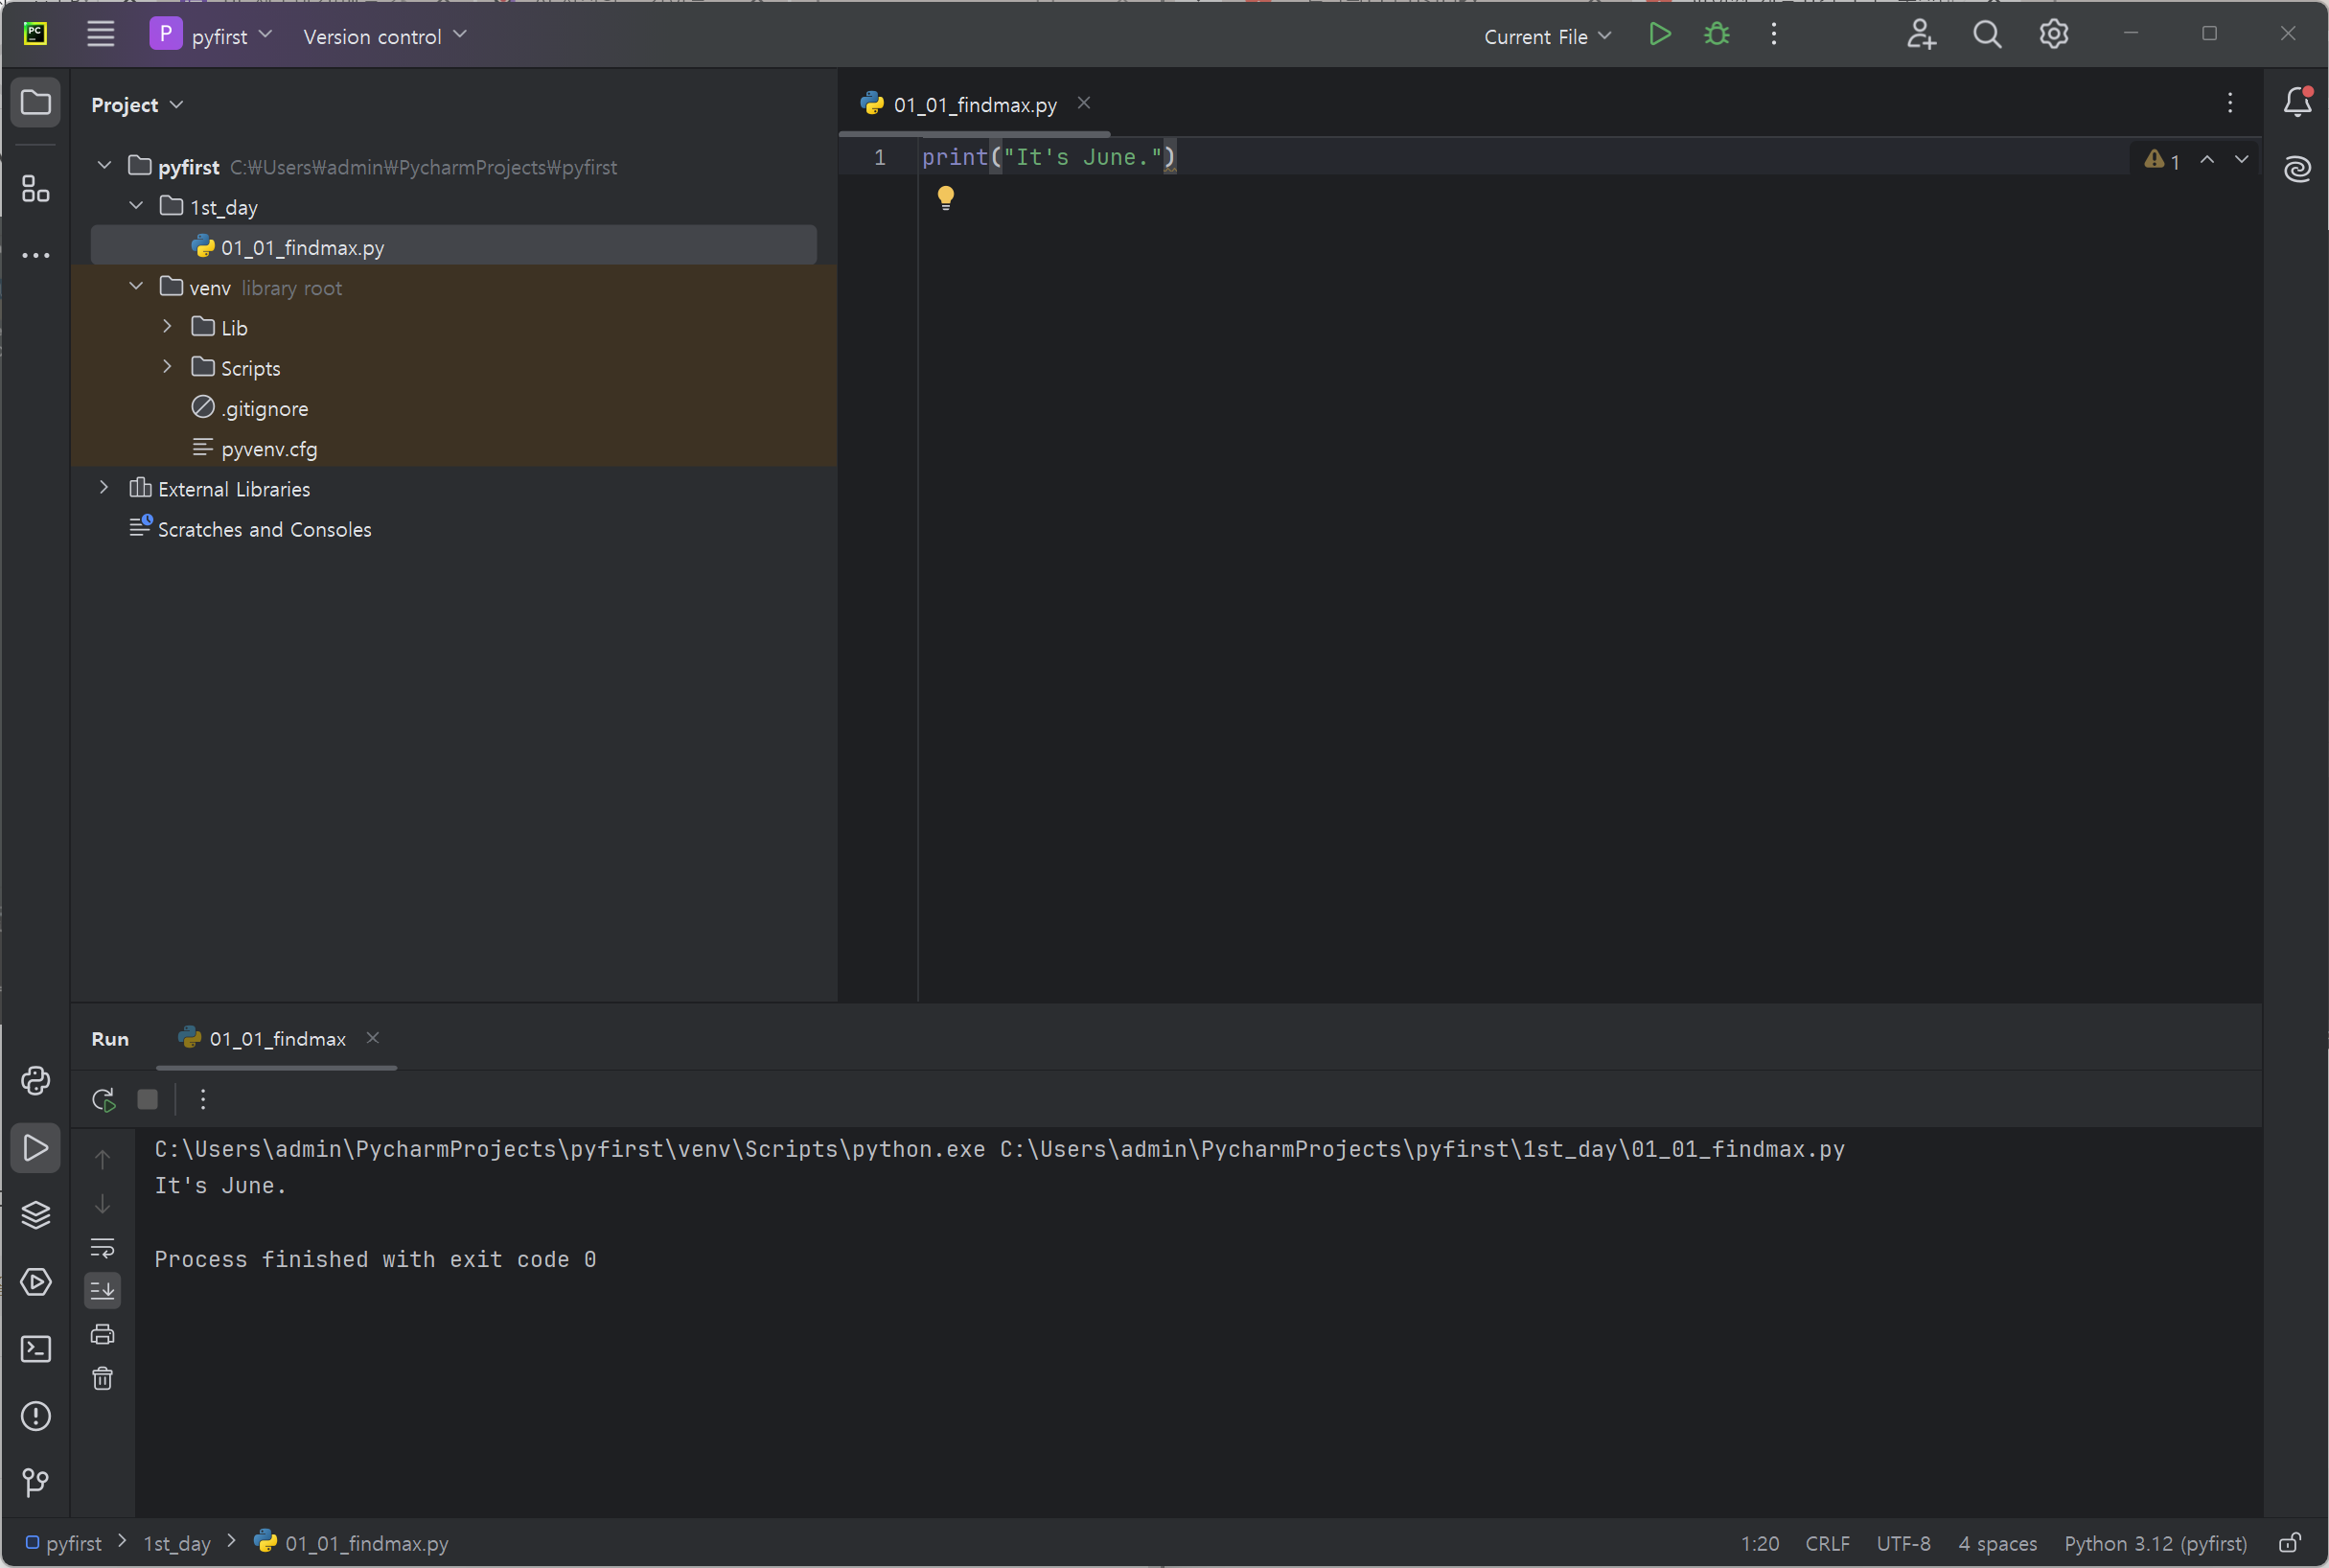
Task: Jump down the stack trace arrow
Action: pyautogui.click(x=102, y=1204)
